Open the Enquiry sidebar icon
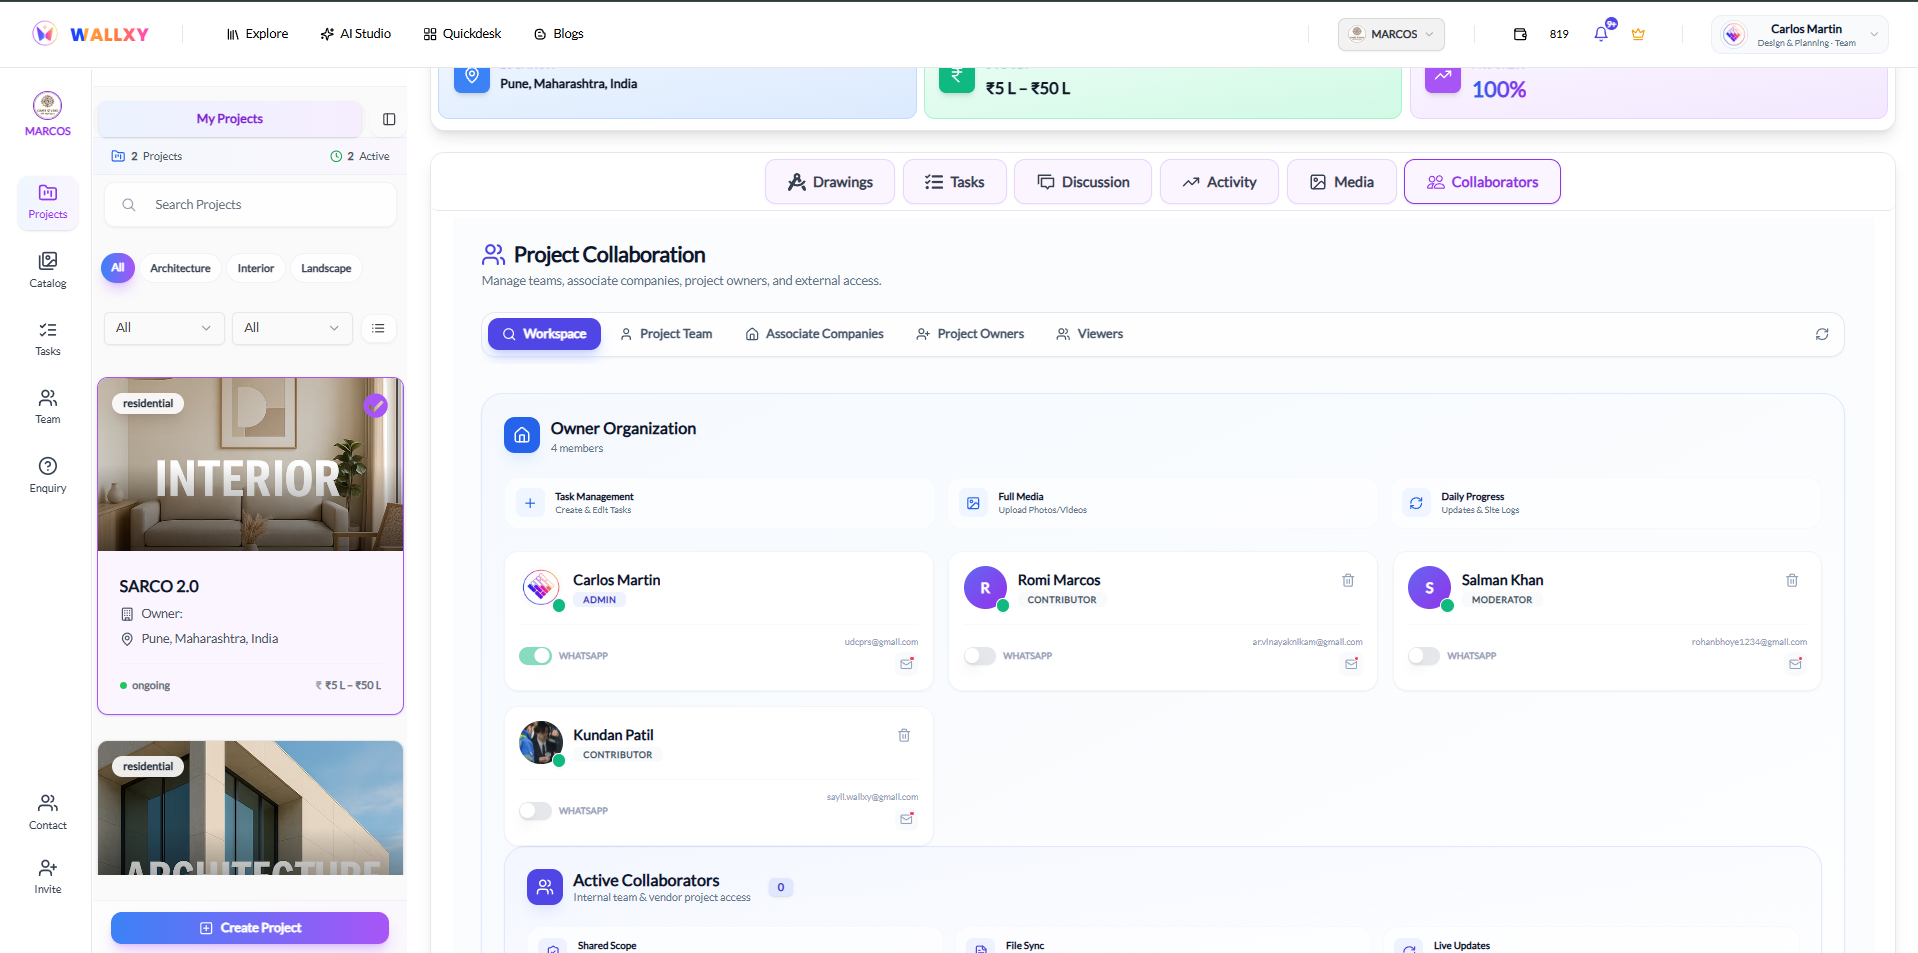This screenshot has width=1918, height=953. click(48, 475)
